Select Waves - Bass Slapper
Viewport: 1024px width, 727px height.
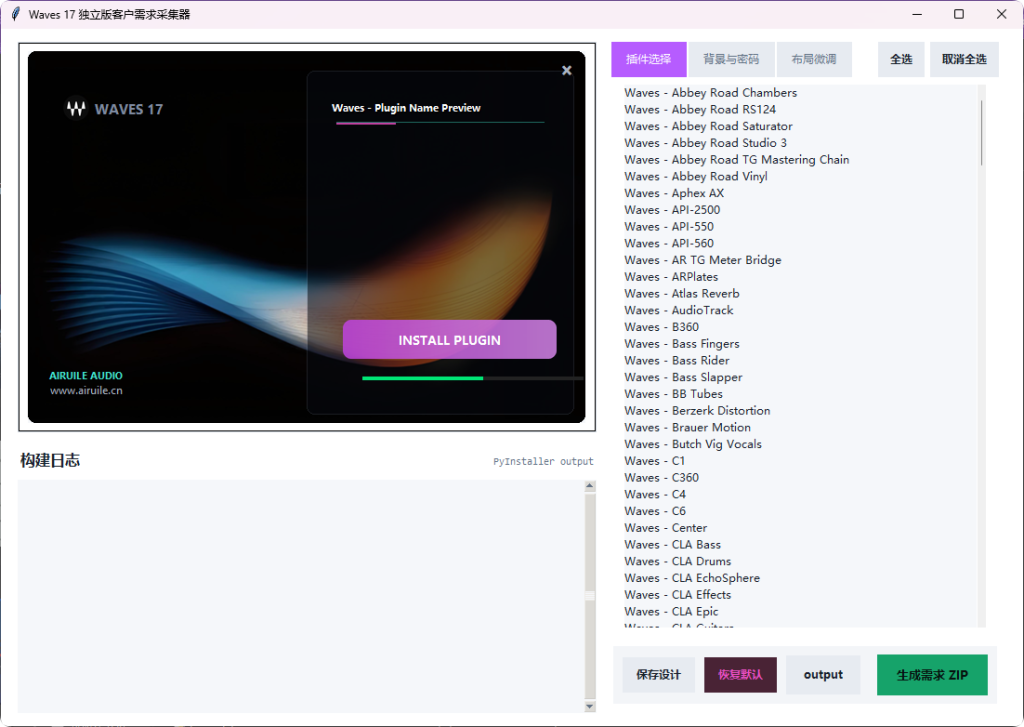click(683, 378)
